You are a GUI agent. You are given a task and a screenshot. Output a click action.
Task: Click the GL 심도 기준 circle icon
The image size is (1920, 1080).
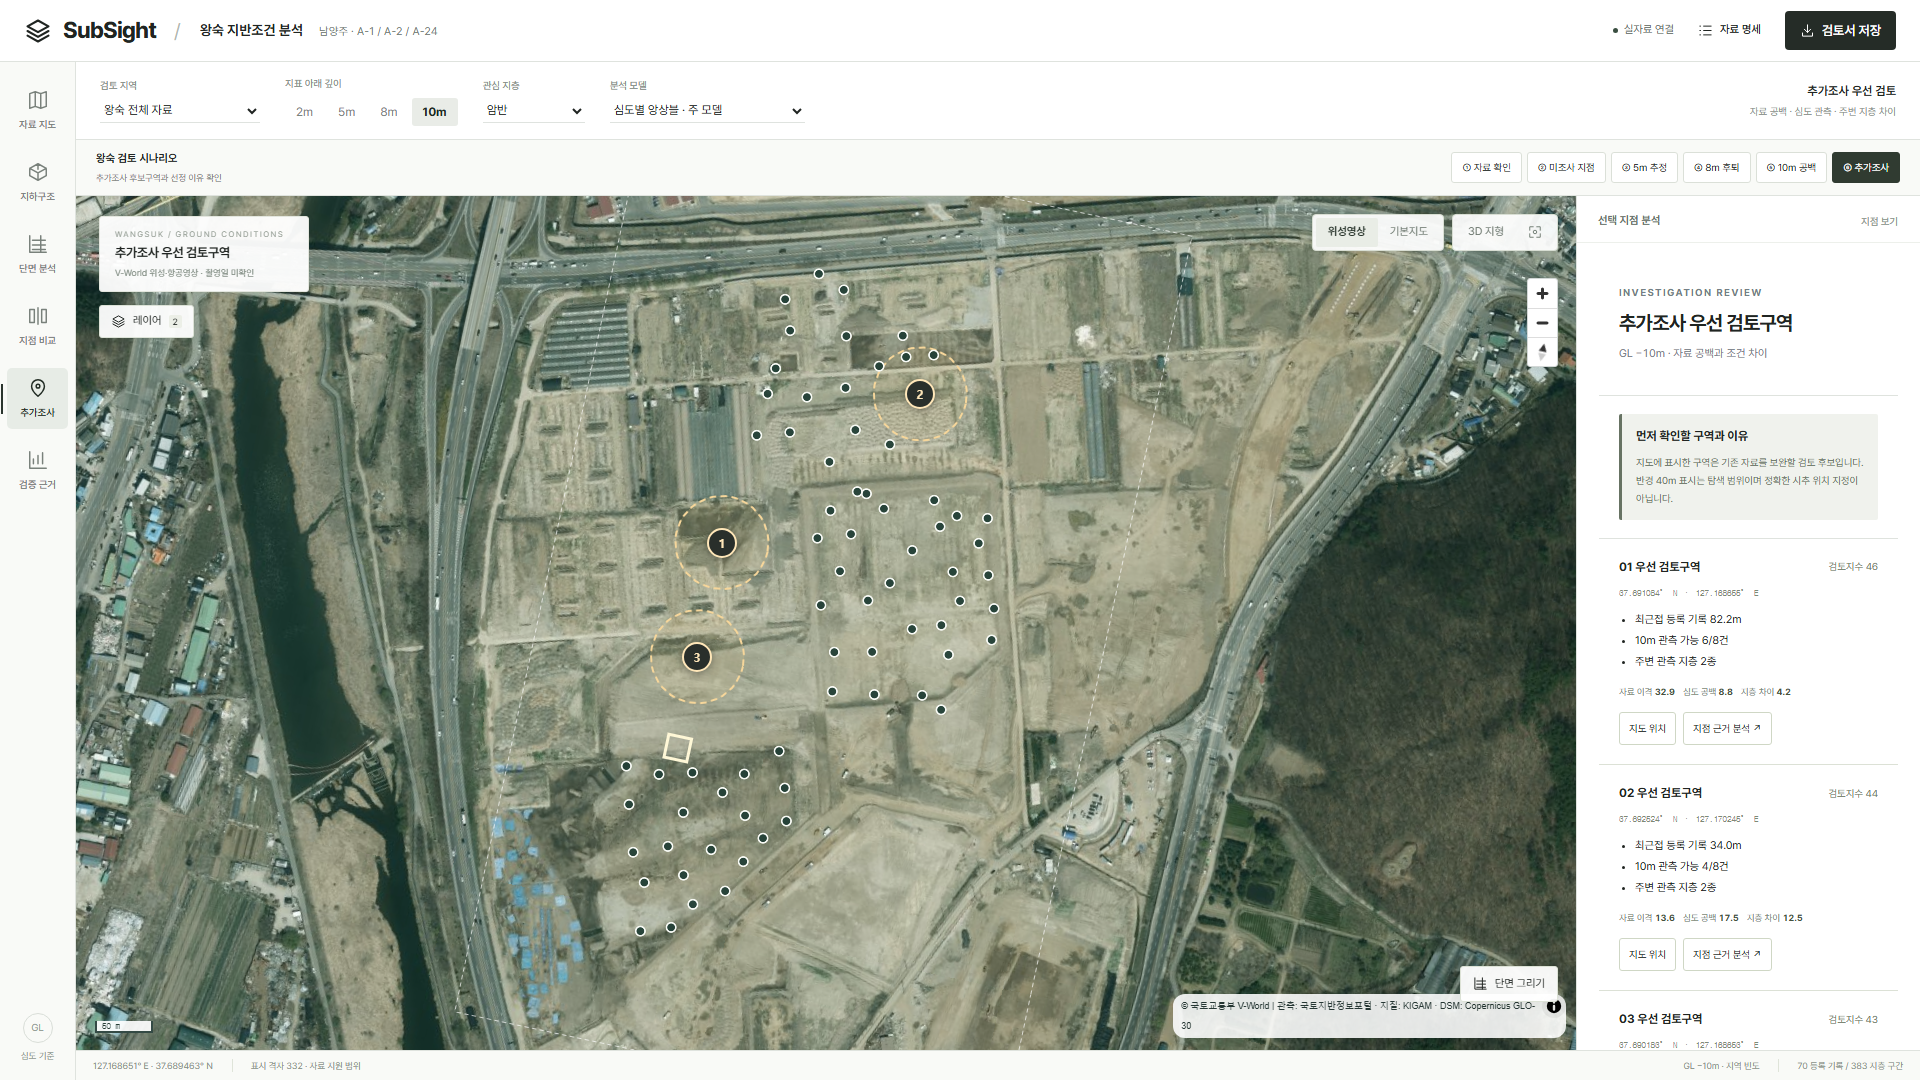click(37, 1028)
